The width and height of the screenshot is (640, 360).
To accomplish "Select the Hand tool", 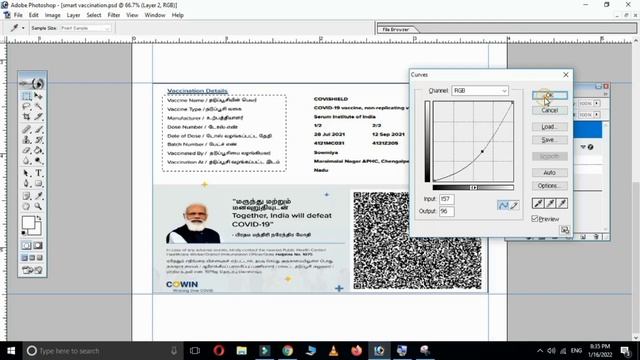I will click(x=27, y=206).
